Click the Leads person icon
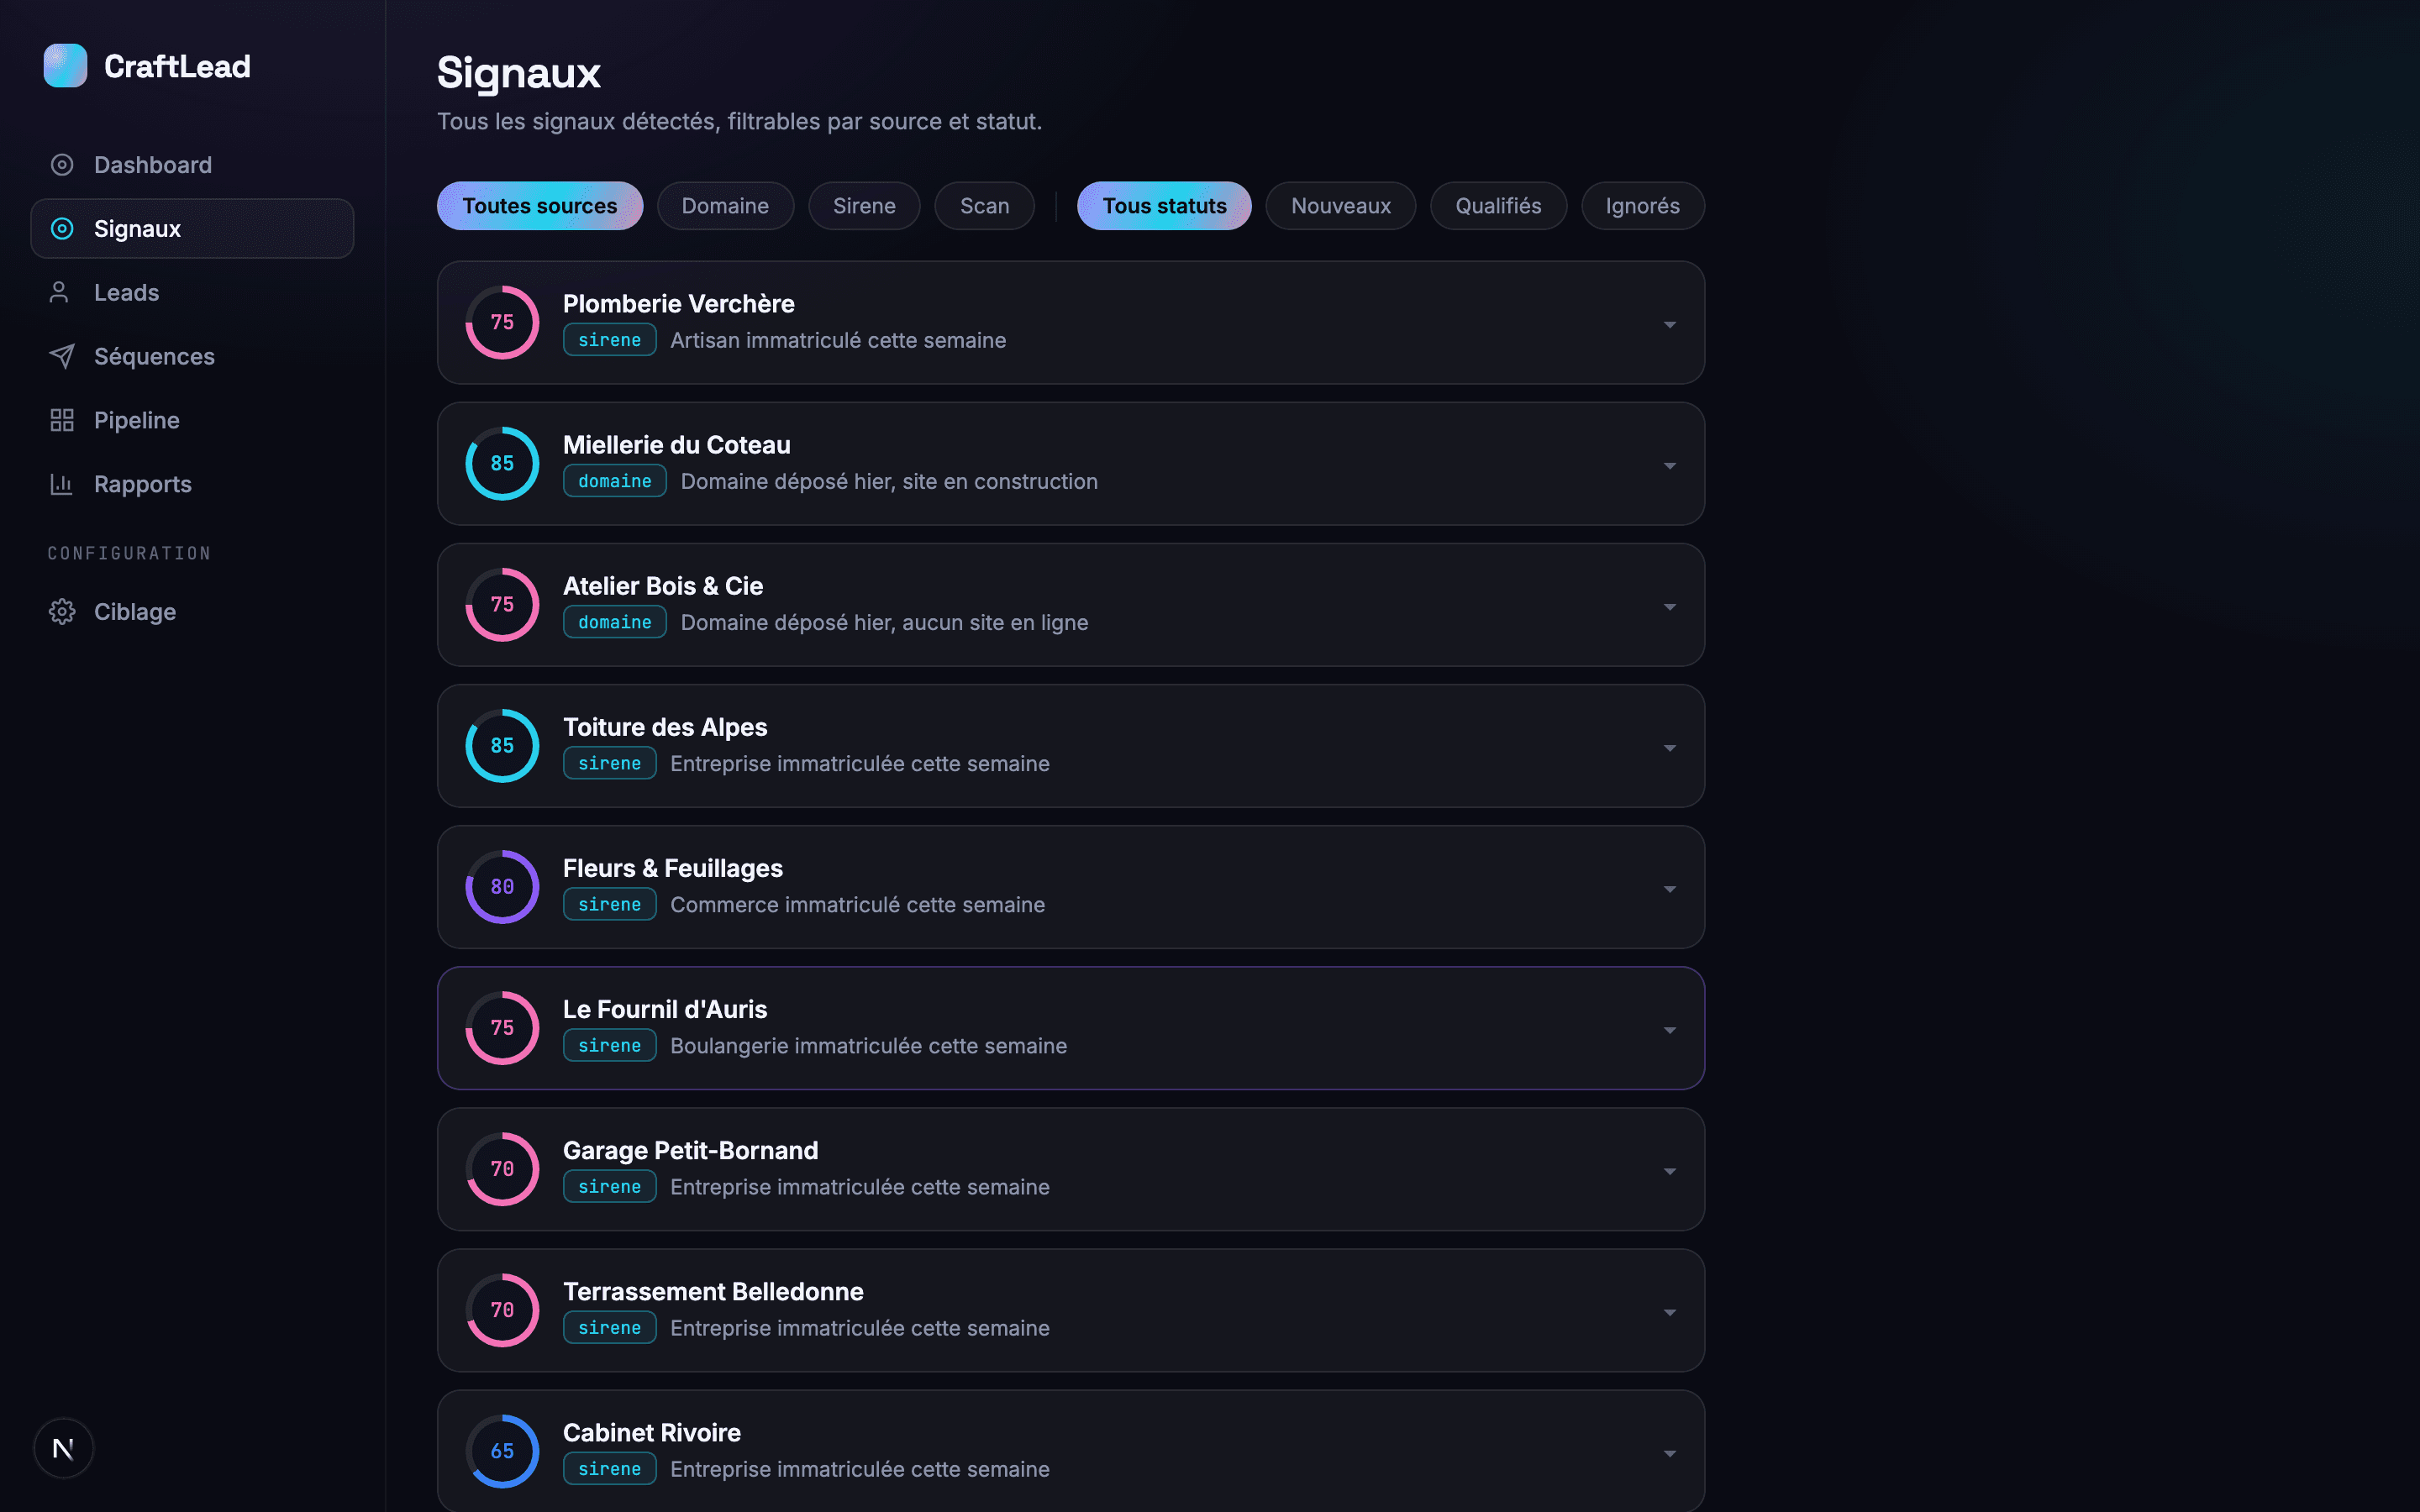2420x1512 pixels. (59, 292)
